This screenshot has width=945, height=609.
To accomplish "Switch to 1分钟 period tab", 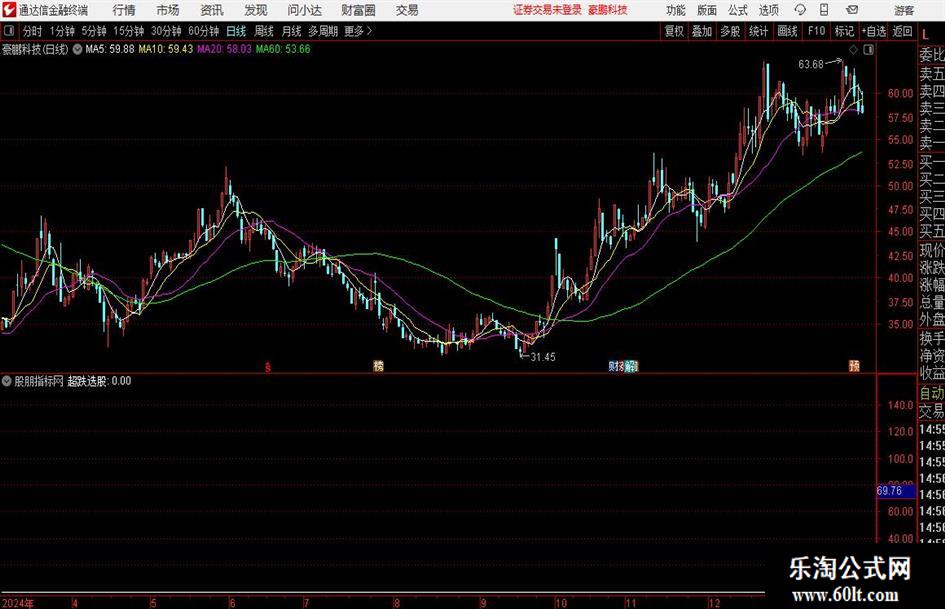I will click(x=62, y=31).
